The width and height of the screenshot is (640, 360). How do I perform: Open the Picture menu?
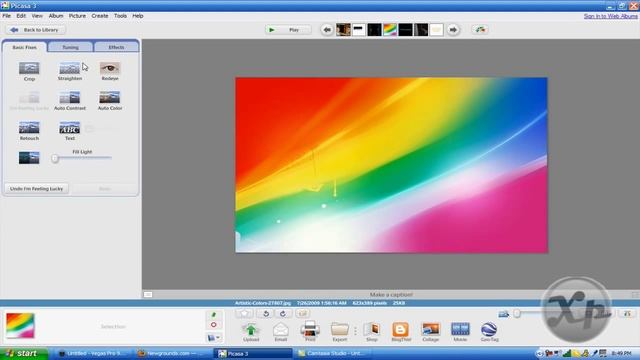tap(77, 16)
